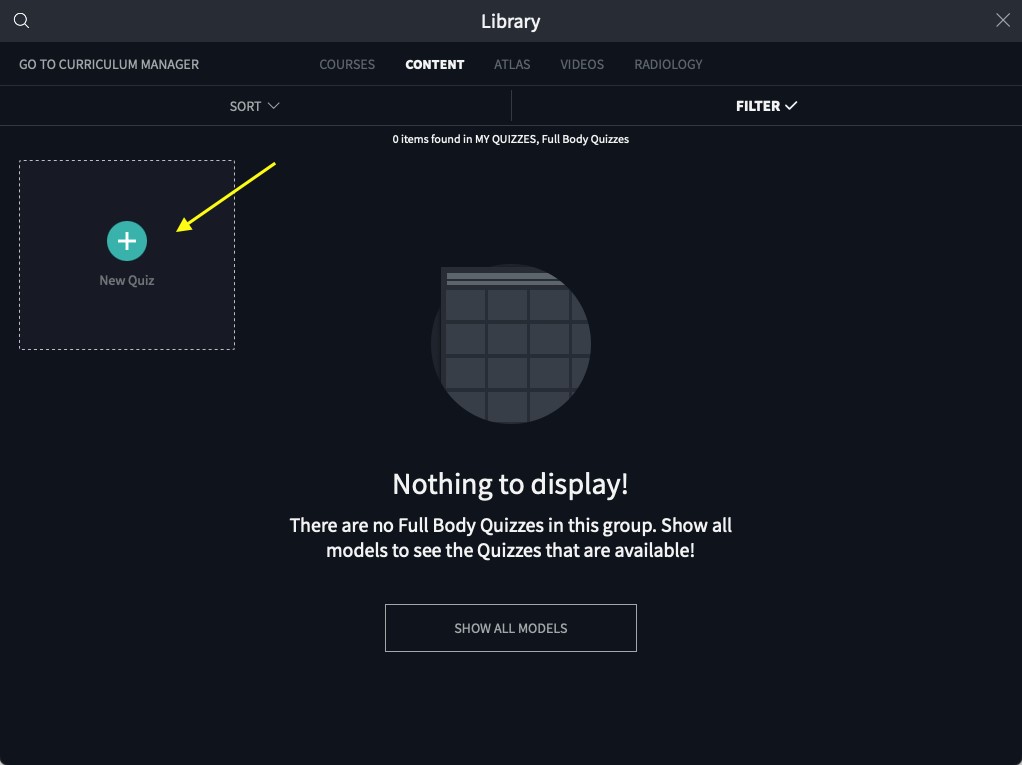Click the 'Nothing to display!' heading
Image resolution: width=1022 pixels, height=765 pixels.
coord(510,484)
